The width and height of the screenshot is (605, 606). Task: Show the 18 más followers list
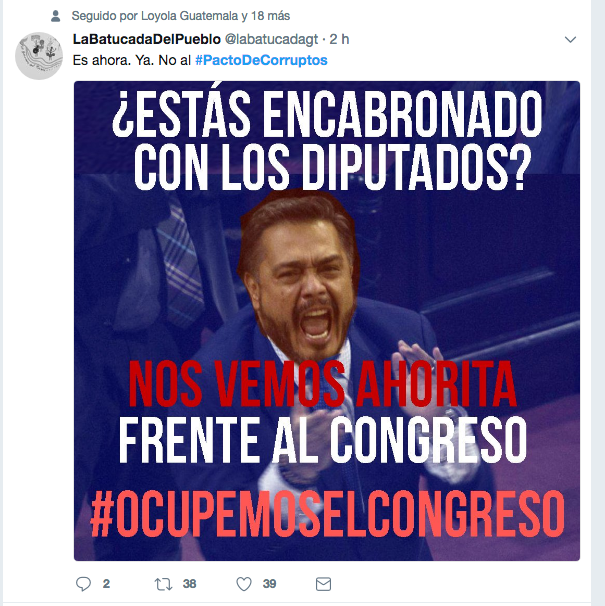click(270, 16)
